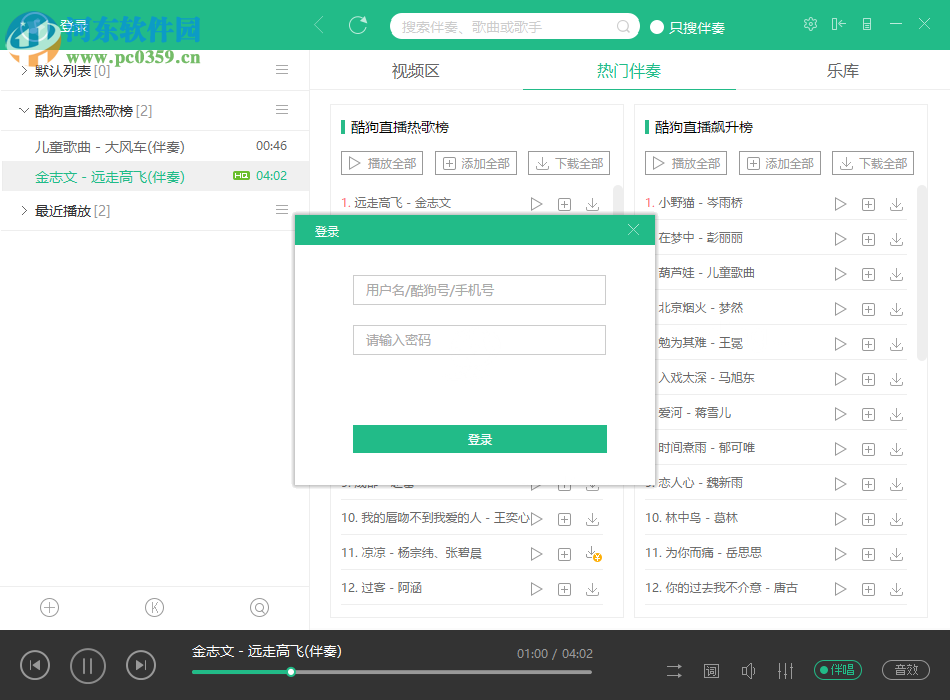
Task: Switch to mini player mode
Action: (x=840, y=23)
